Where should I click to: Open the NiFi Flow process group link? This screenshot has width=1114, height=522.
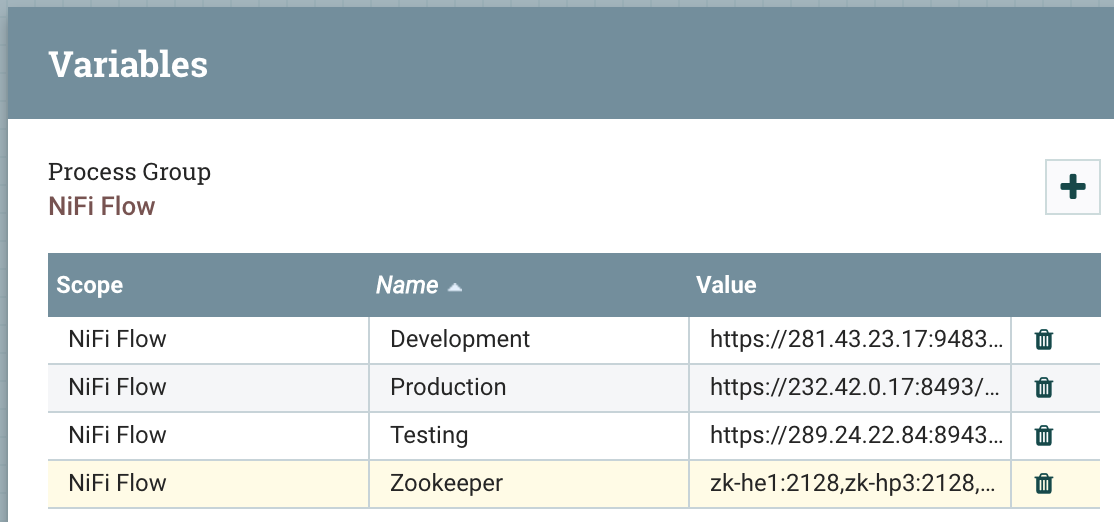coord(102,207)
